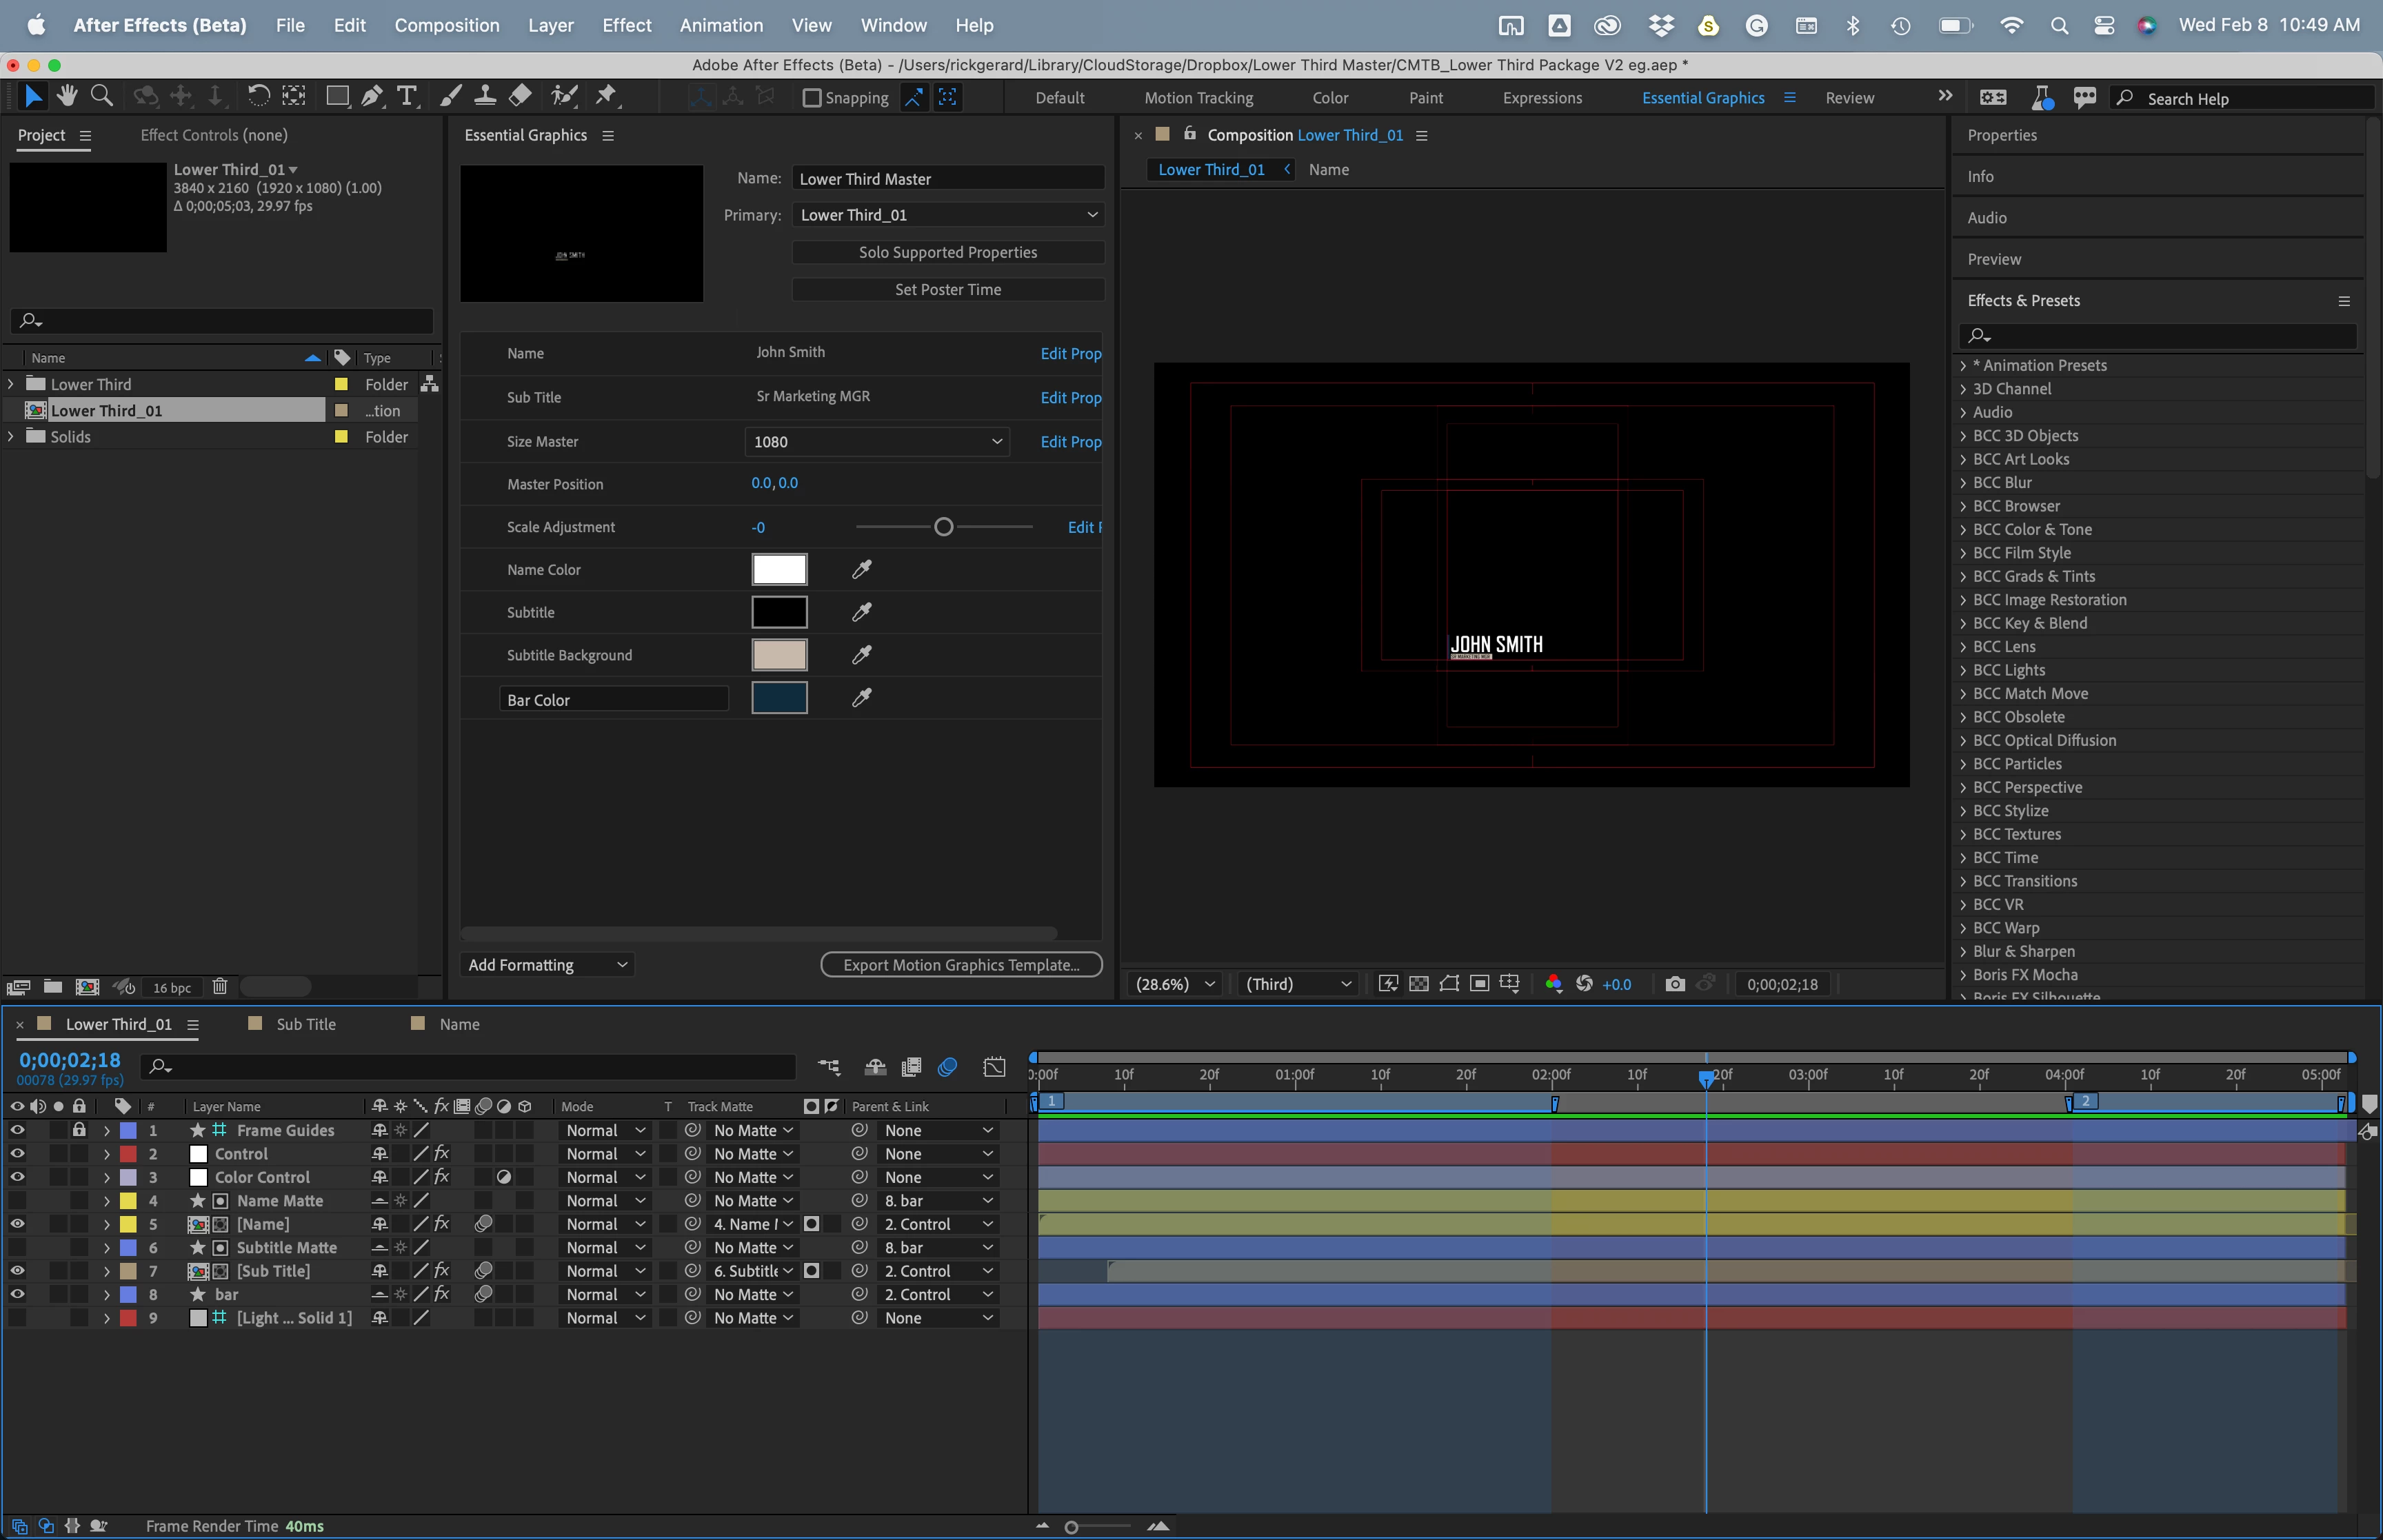Screen dimensions: 2383x1540
Task: Take a snapshot with camera icon
Action: pos(1675,984)
